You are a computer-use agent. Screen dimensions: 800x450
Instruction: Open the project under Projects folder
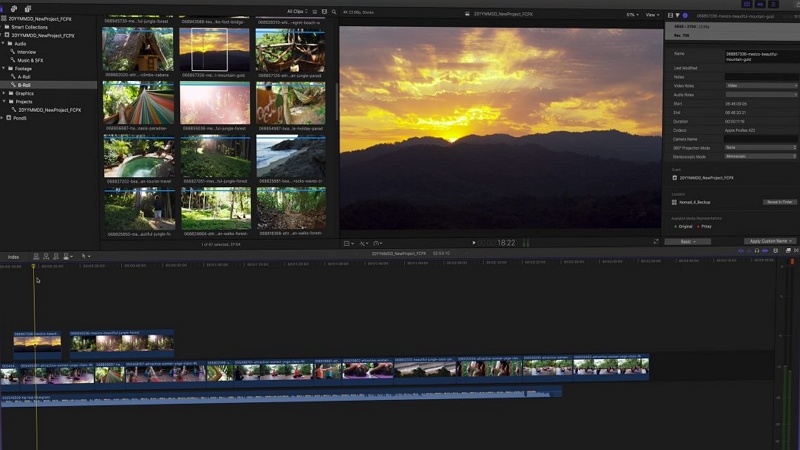49,110
